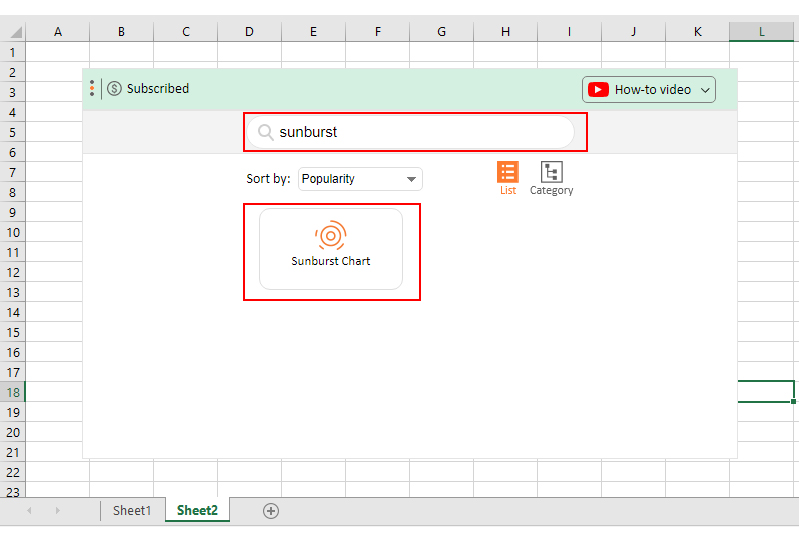The width and height of the screenshot is (799, 541).
Task: Open the three-dot menu beside Subscribed
Action: coord(92,89)
